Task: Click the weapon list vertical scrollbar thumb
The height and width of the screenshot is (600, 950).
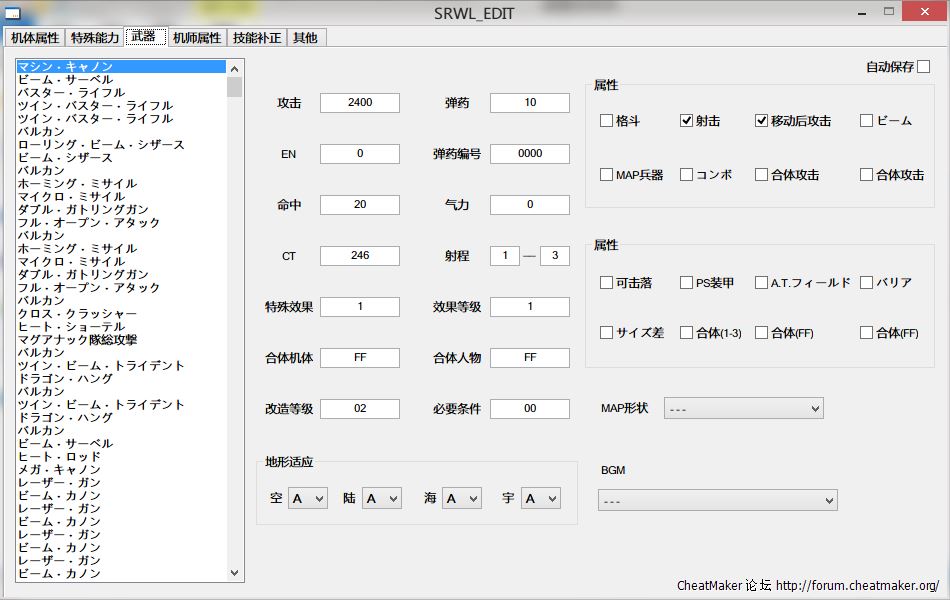Action: click(x=235, y=87)
